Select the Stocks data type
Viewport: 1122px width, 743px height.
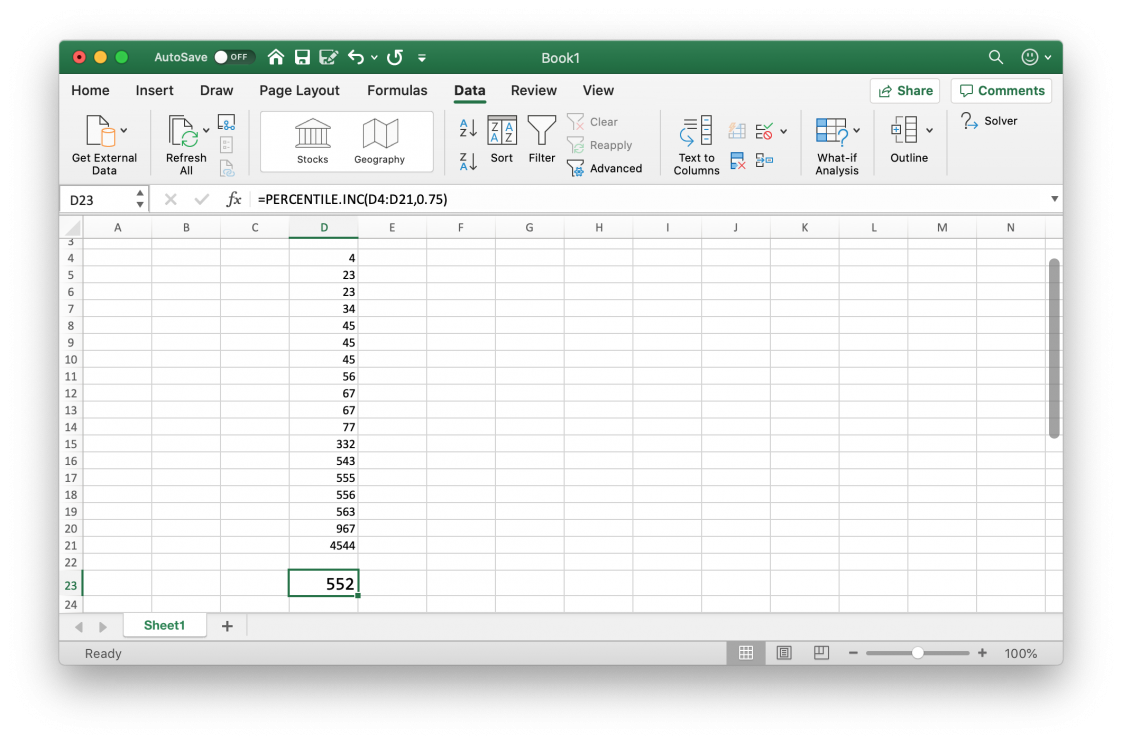tap(312, 140)
